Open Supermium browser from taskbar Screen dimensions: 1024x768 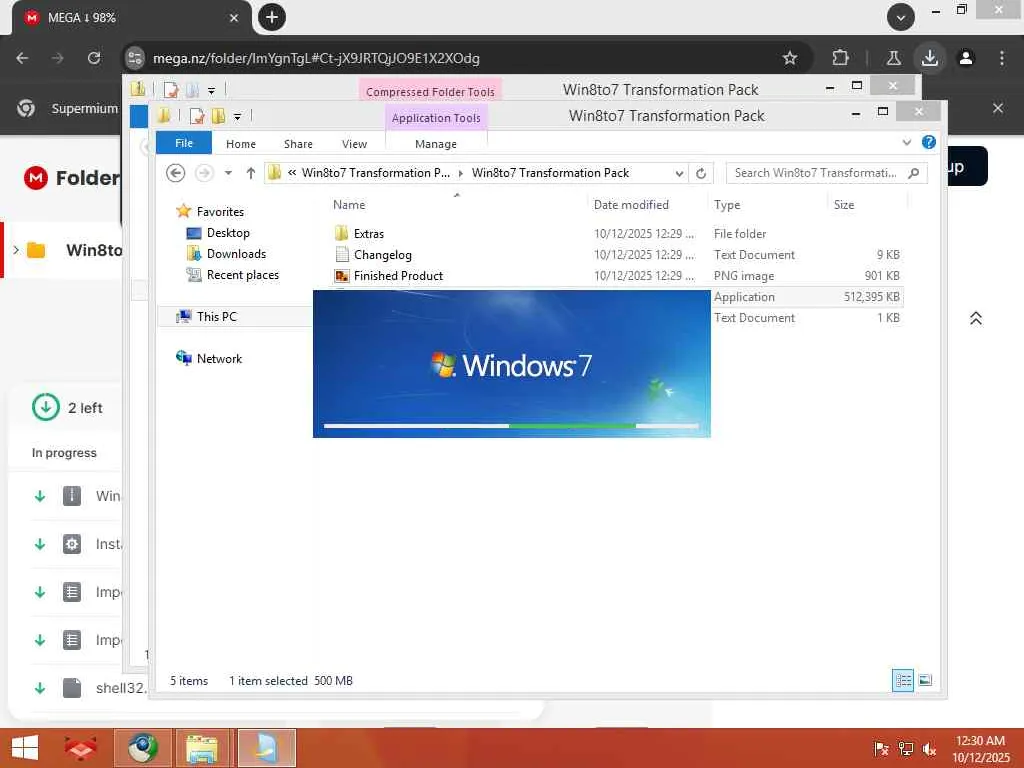[142, 748]
